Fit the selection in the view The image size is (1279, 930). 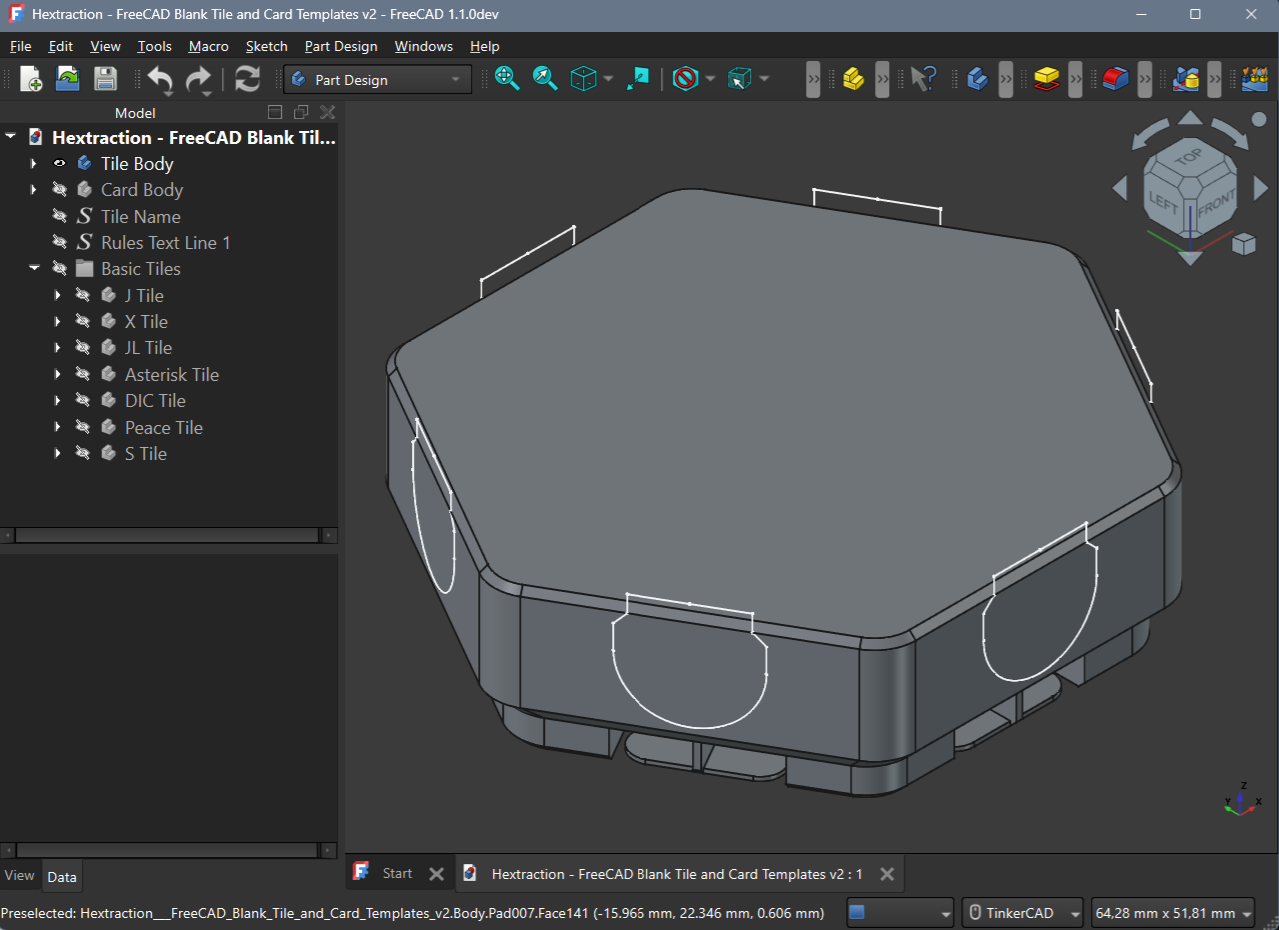(x=545, y=79)
